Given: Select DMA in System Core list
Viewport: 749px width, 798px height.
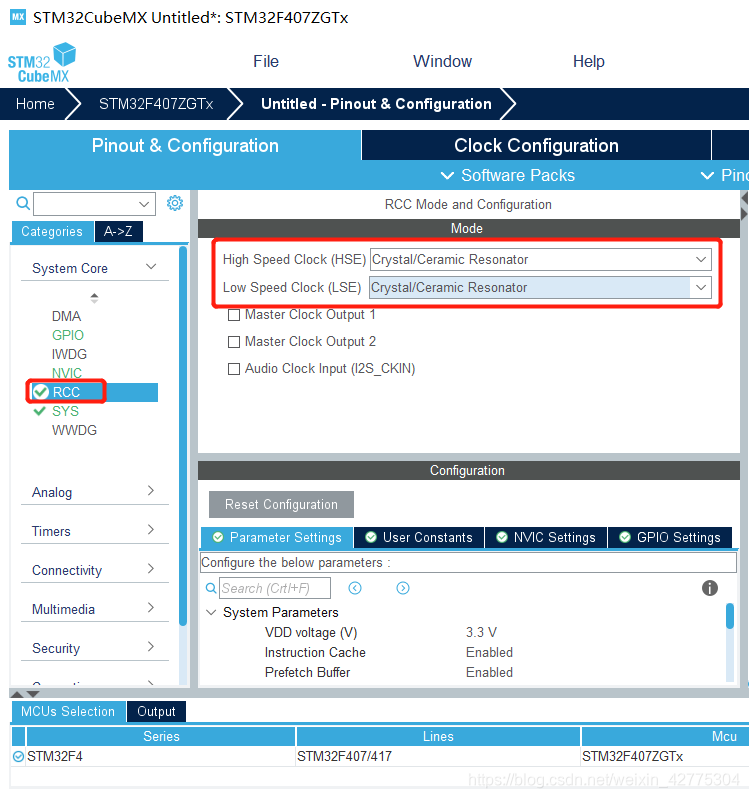Looking at the screenshot, I should pos(66,316).
